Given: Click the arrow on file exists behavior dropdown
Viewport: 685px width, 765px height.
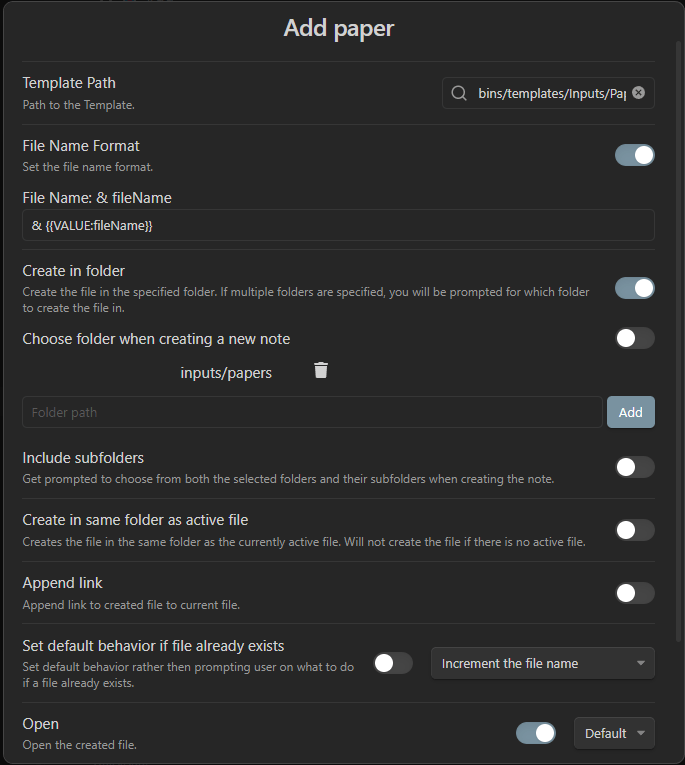Looking at the screenshot, I should pyautogui.click(x=641, y=663).
